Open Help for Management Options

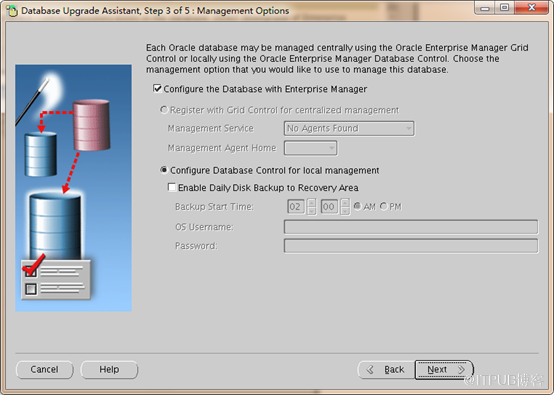pyautogui.click(x=109, y=370)
